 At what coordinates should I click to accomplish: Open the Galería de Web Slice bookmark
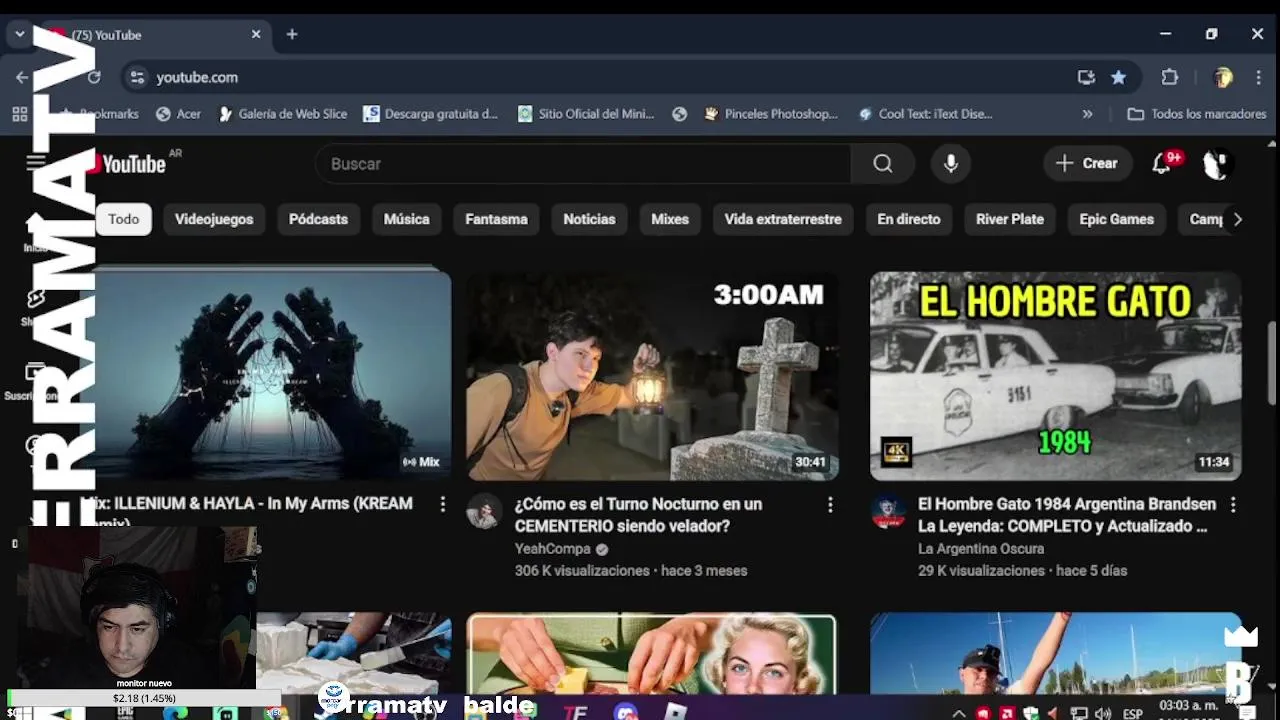282,114
